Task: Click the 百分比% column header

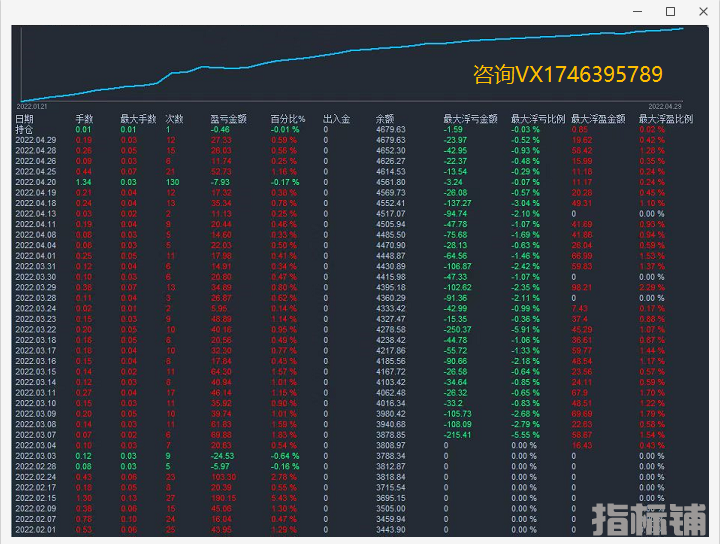Action: pyautogui.click(x=287, y=119)
